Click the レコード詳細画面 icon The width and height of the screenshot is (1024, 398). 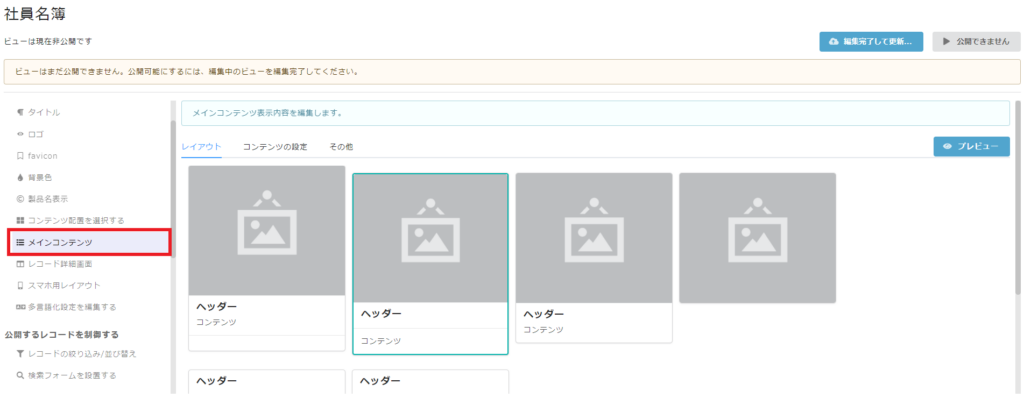coord(20,264)
